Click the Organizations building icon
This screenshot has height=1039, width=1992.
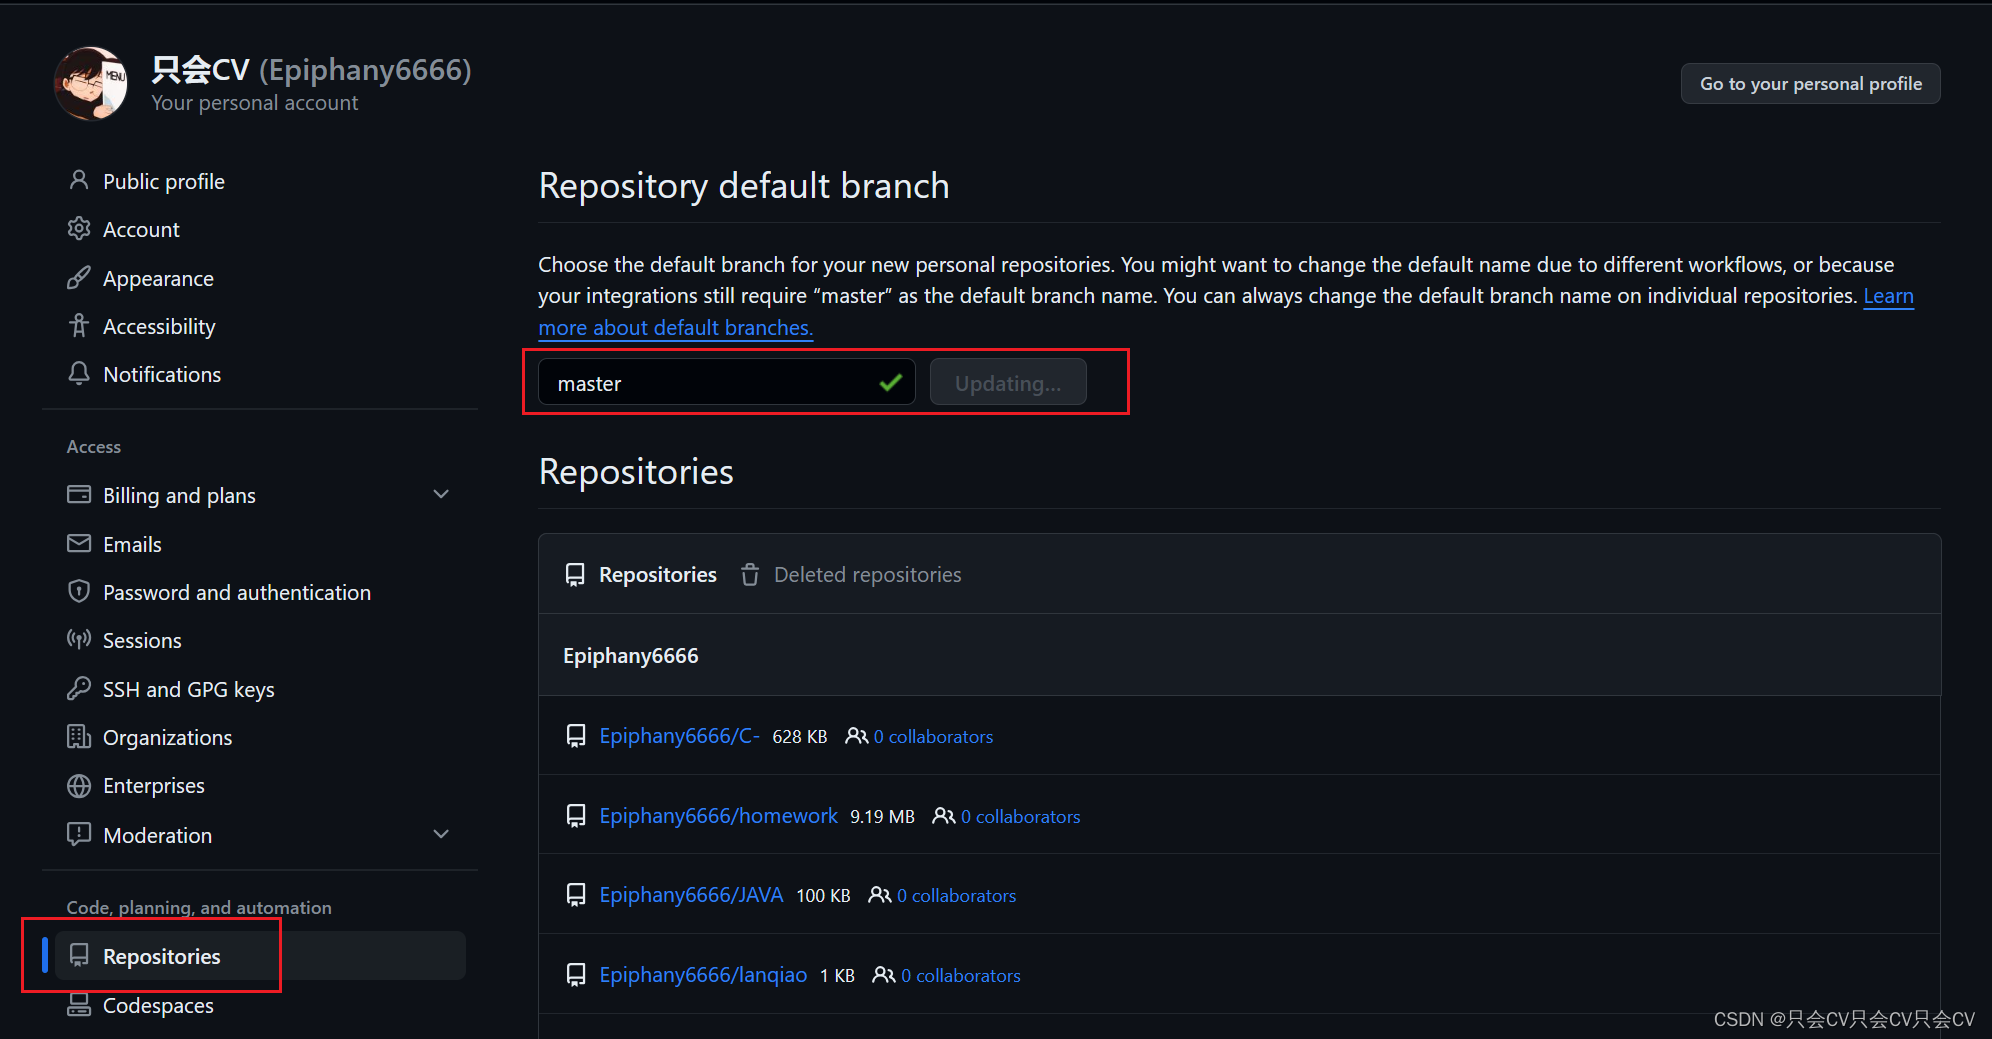(79, 737)
